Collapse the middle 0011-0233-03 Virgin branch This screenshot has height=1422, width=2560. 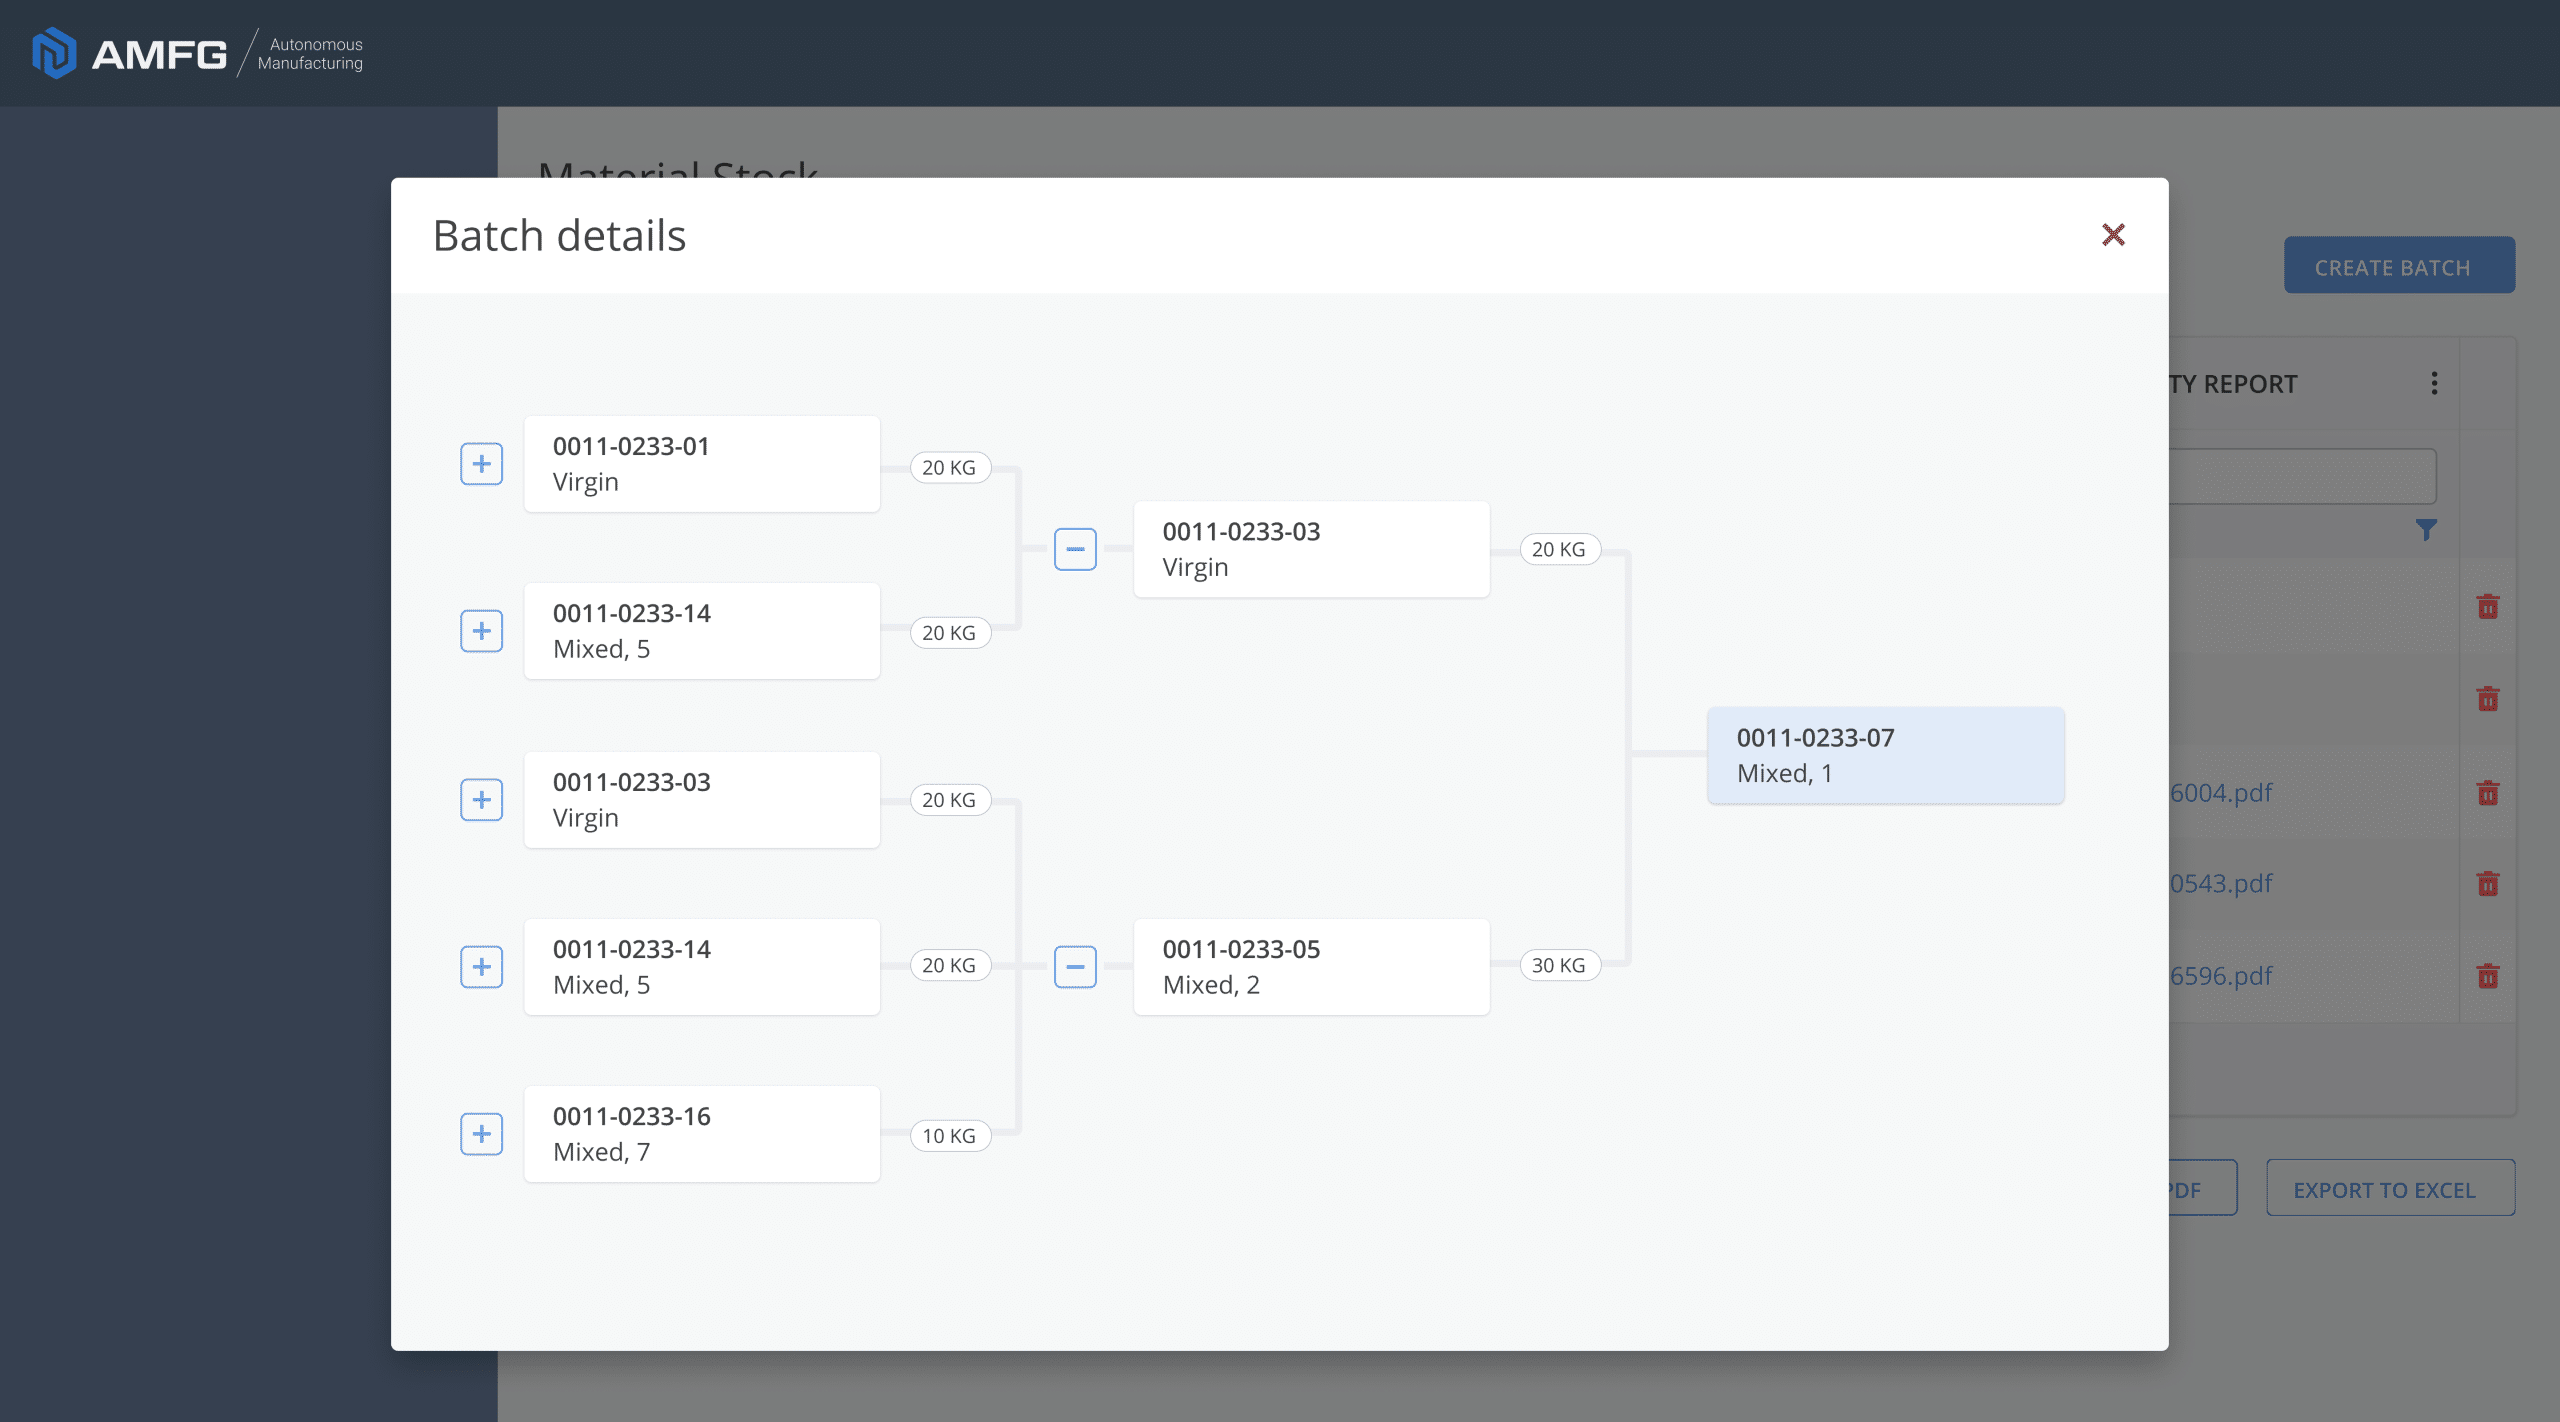[1075, 549]
